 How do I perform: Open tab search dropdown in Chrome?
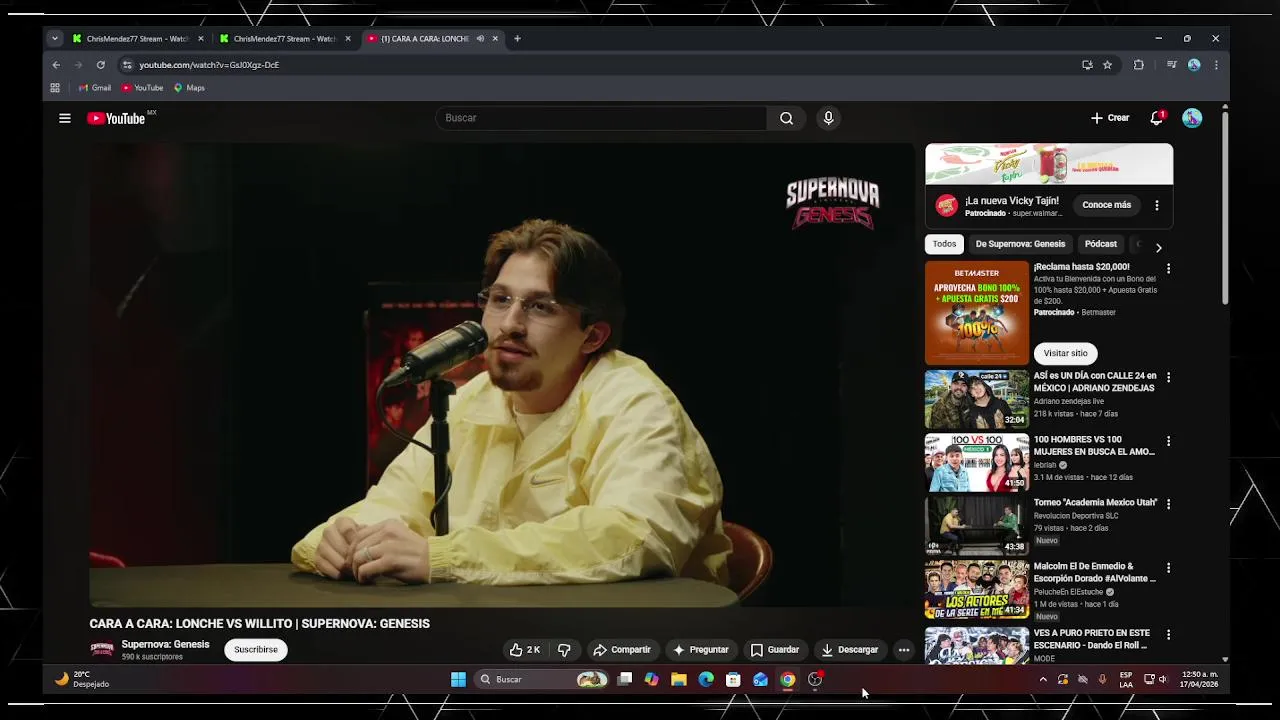tap(55, 39)
